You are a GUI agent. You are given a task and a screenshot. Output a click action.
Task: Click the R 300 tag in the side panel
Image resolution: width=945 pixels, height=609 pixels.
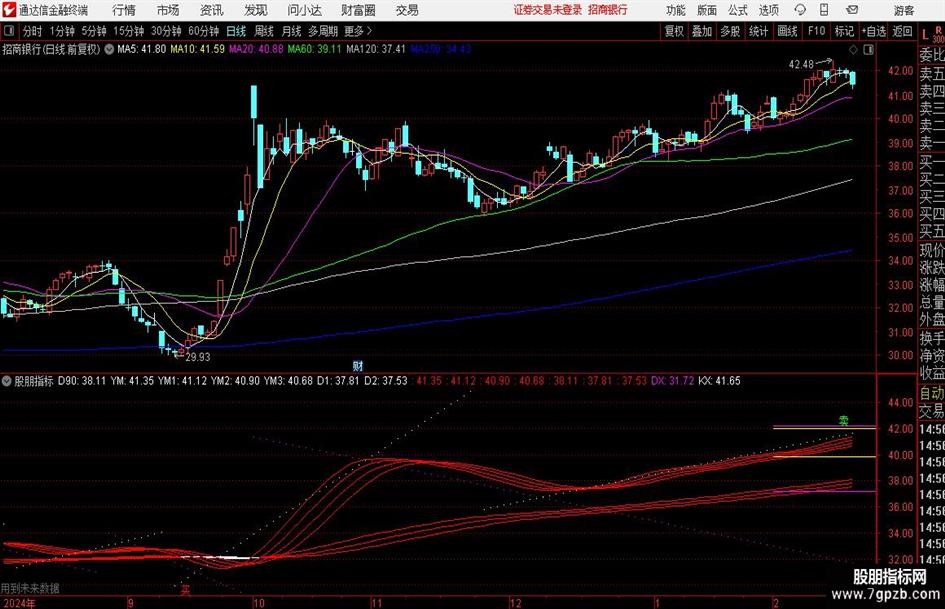click(x=938, y=34)
